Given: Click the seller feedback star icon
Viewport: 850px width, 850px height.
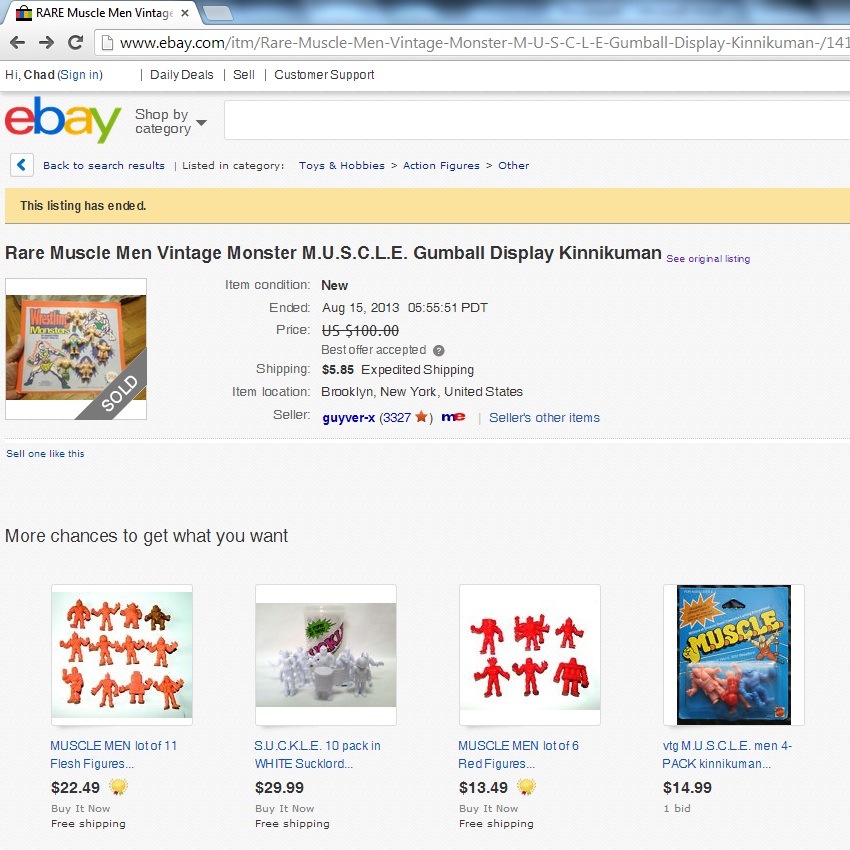Looking at the screenshot, I should (x=422, y=416).
